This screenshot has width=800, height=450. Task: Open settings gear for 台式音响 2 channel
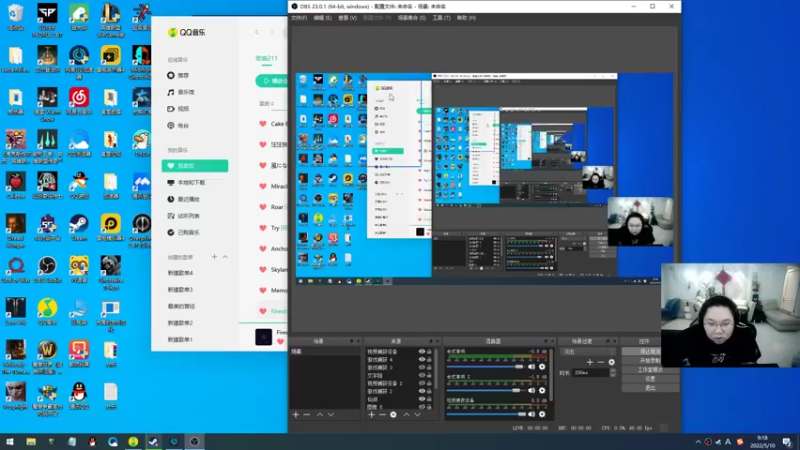tap(542, 391)
